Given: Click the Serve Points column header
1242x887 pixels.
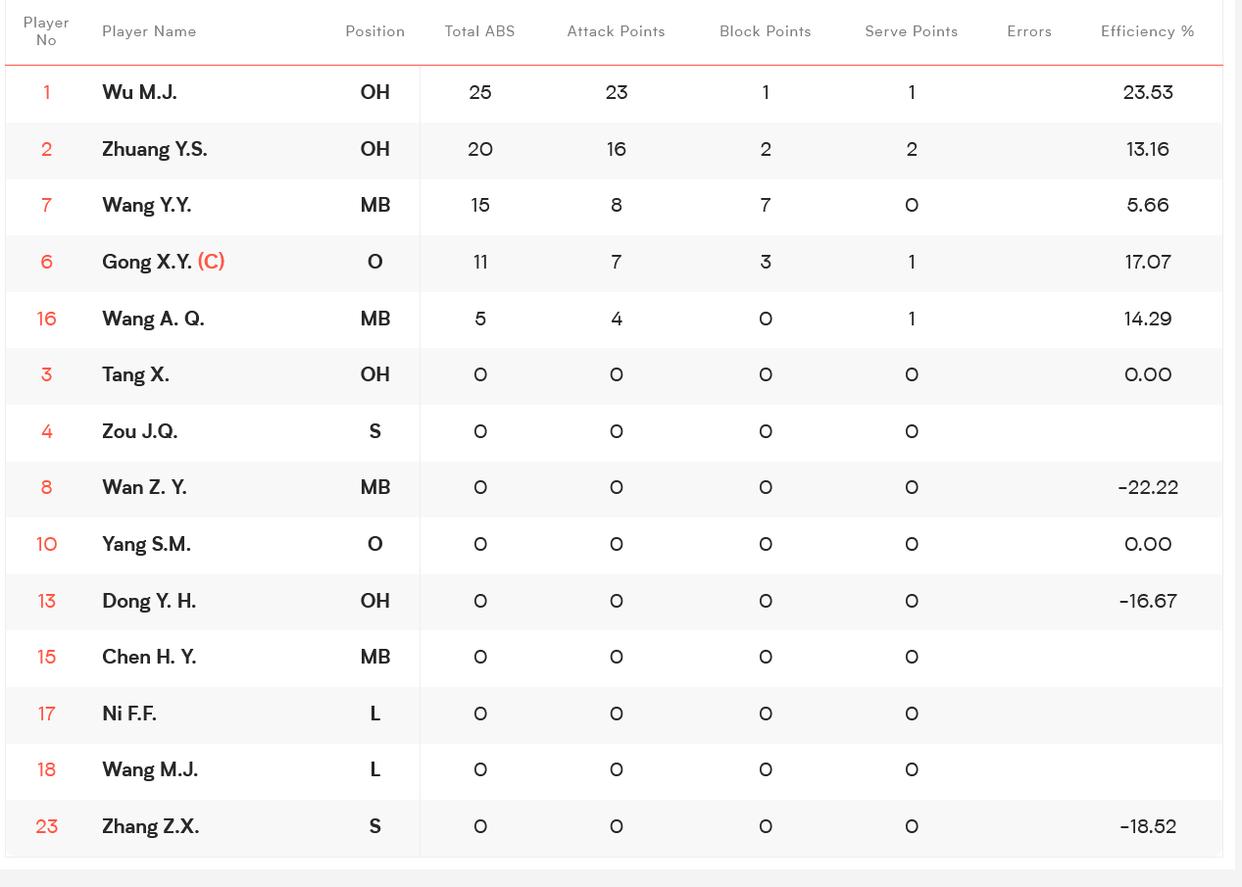Looking at the screenshot, I should (911, 31).
